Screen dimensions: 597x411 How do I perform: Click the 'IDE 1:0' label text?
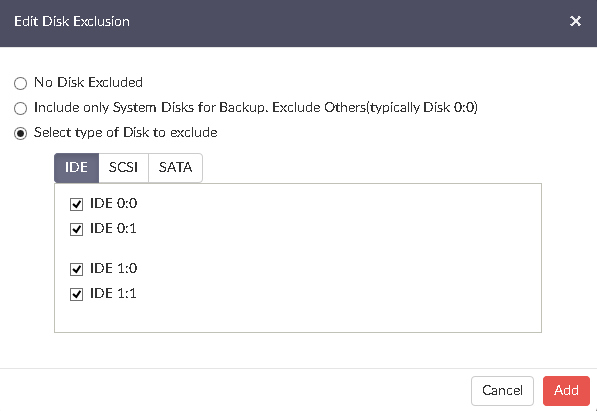[x=113, y=269]
